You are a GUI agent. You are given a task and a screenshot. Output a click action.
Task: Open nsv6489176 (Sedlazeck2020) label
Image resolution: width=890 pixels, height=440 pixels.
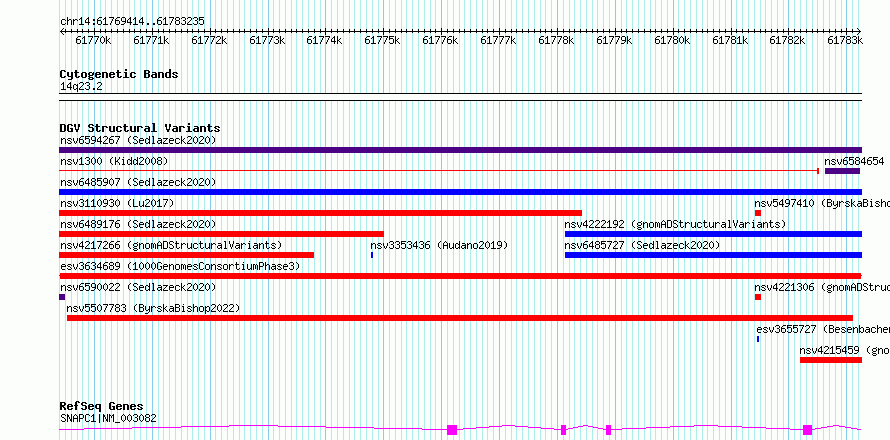click(x=138, y=224)
